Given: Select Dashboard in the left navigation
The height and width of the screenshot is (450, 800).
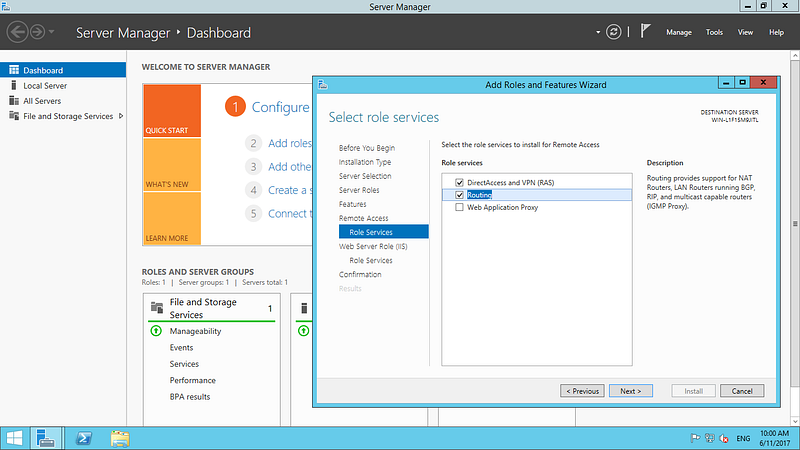Looking at the screenshot, I should tap(63, 70).
